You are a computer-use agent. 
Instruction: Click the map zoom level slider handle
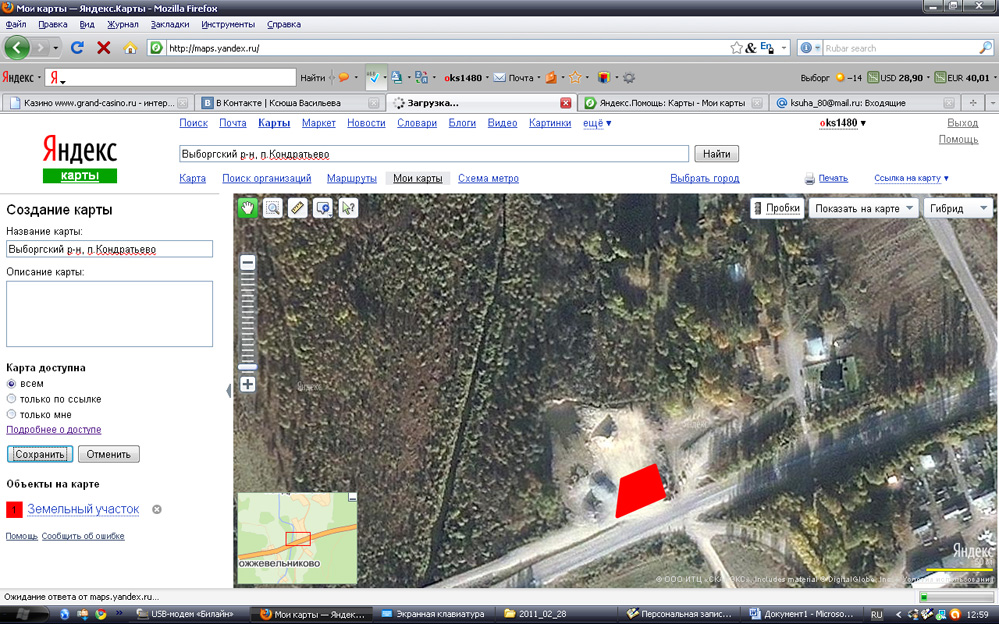[x=247, y=367]
